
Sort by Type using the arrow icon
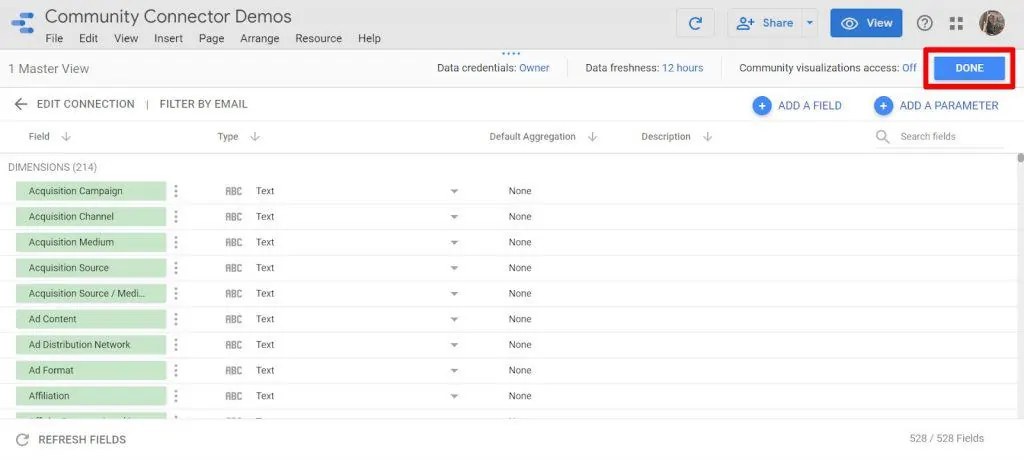[255, 137]
